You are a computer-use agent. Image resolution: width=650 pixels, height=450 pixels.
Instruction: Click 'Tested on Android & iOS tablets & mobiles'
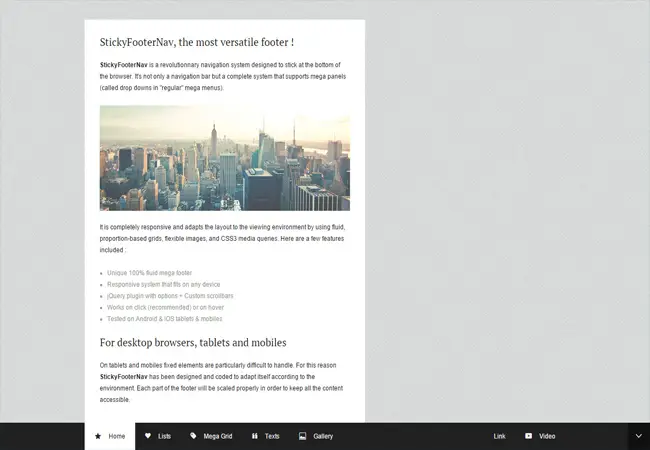[x=165, y=319]
